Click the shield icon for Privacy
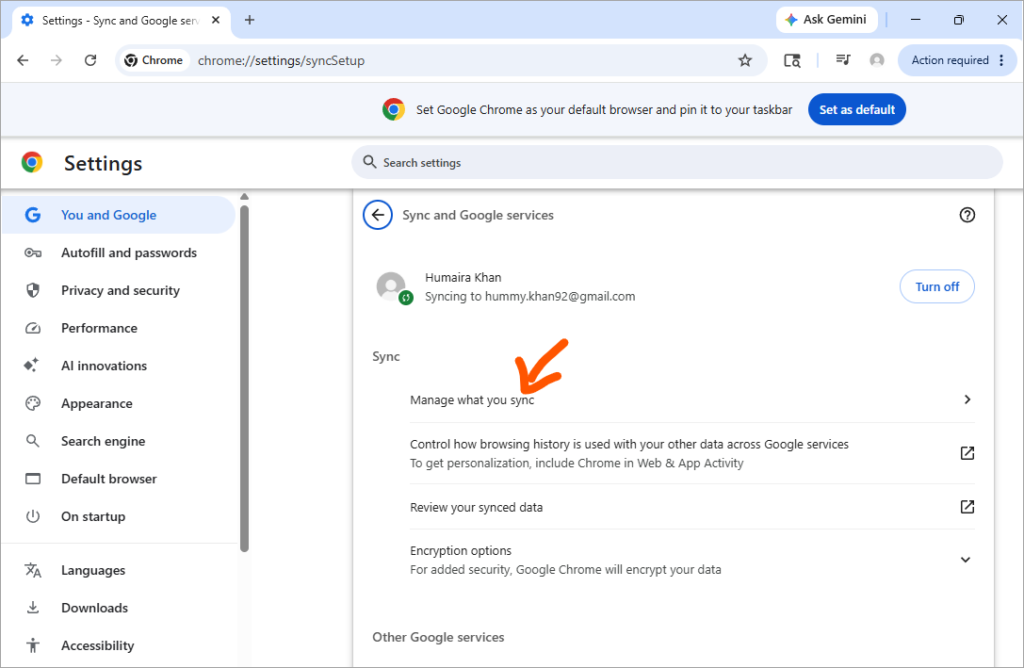The width and height of the screenshot is (1024, 668). pyautogui.click(x=33, y=290)
